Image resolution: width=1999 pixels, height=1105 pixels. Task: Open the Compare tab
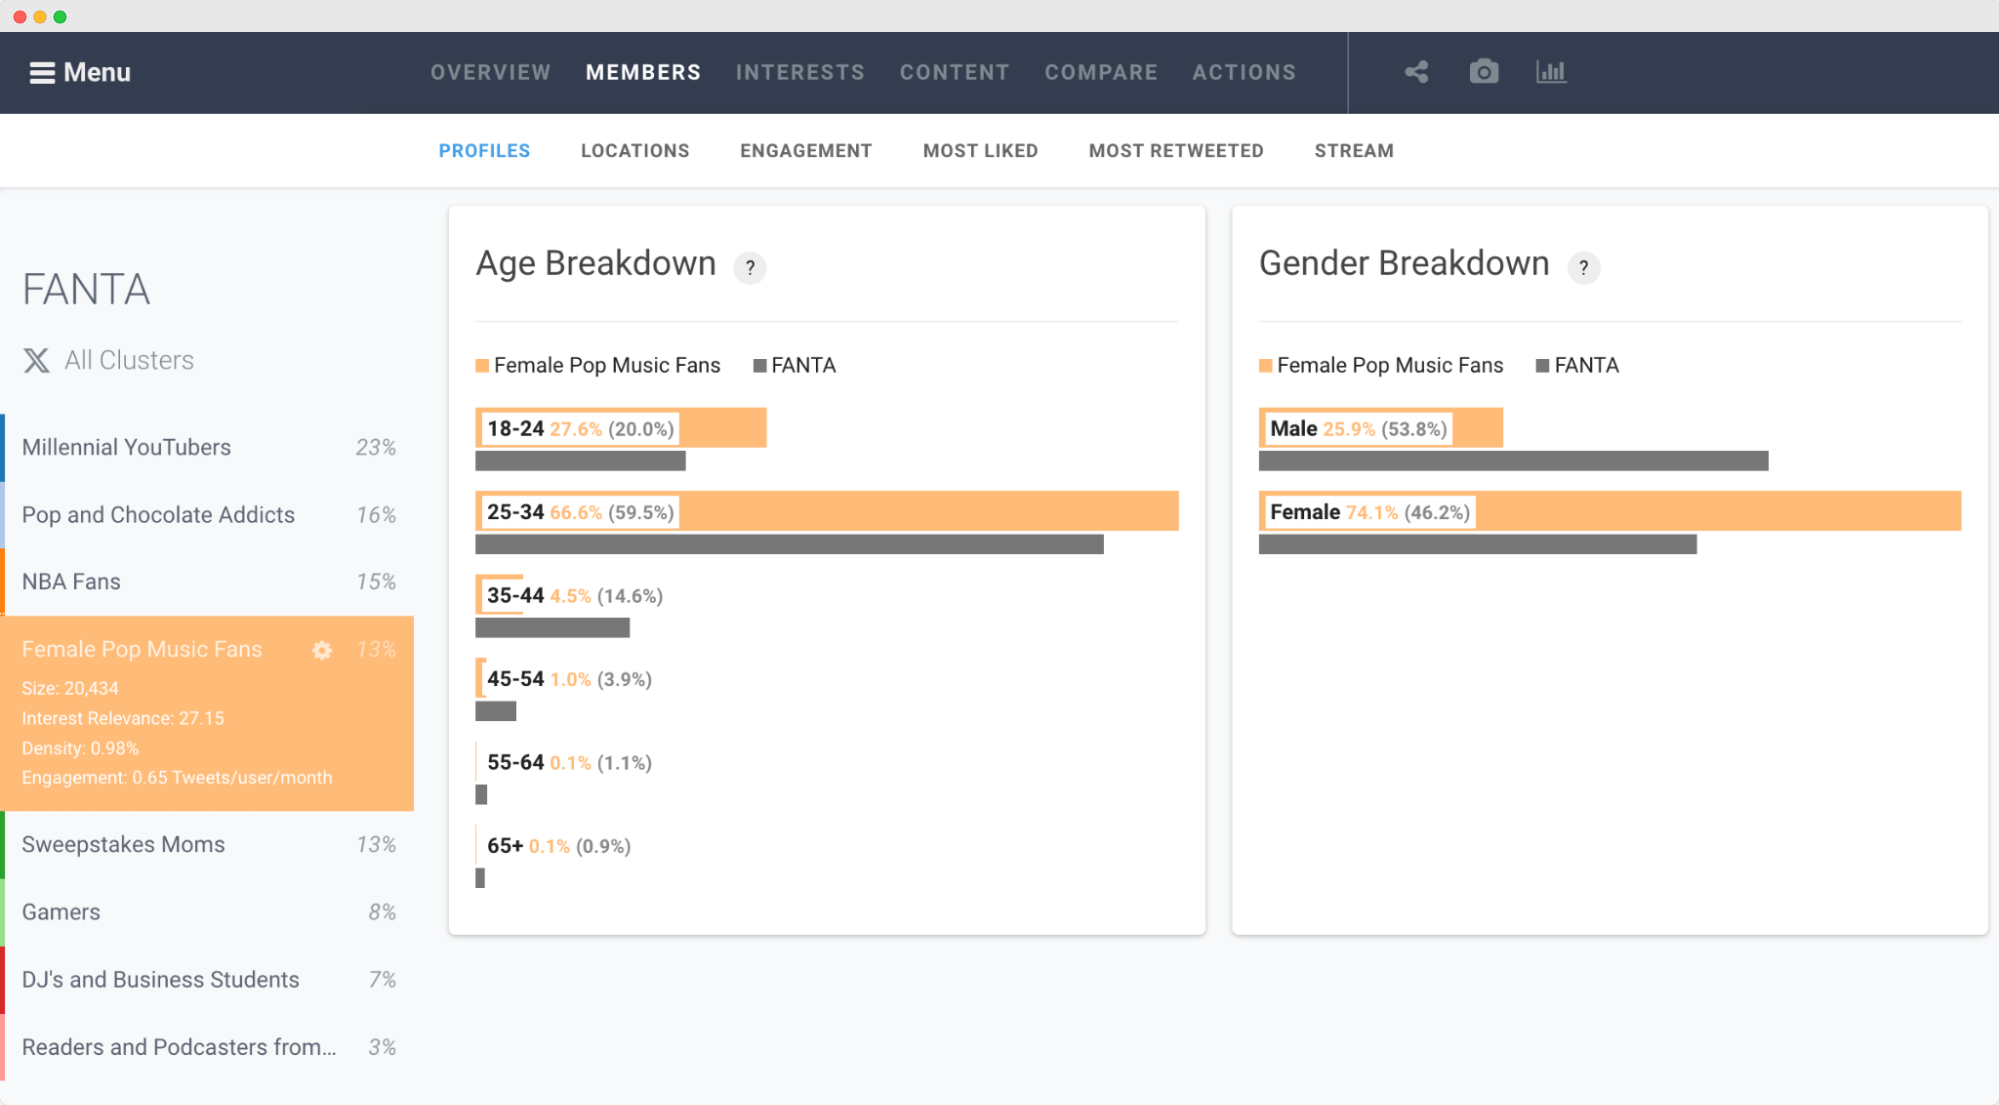[x=1101, y=72]
